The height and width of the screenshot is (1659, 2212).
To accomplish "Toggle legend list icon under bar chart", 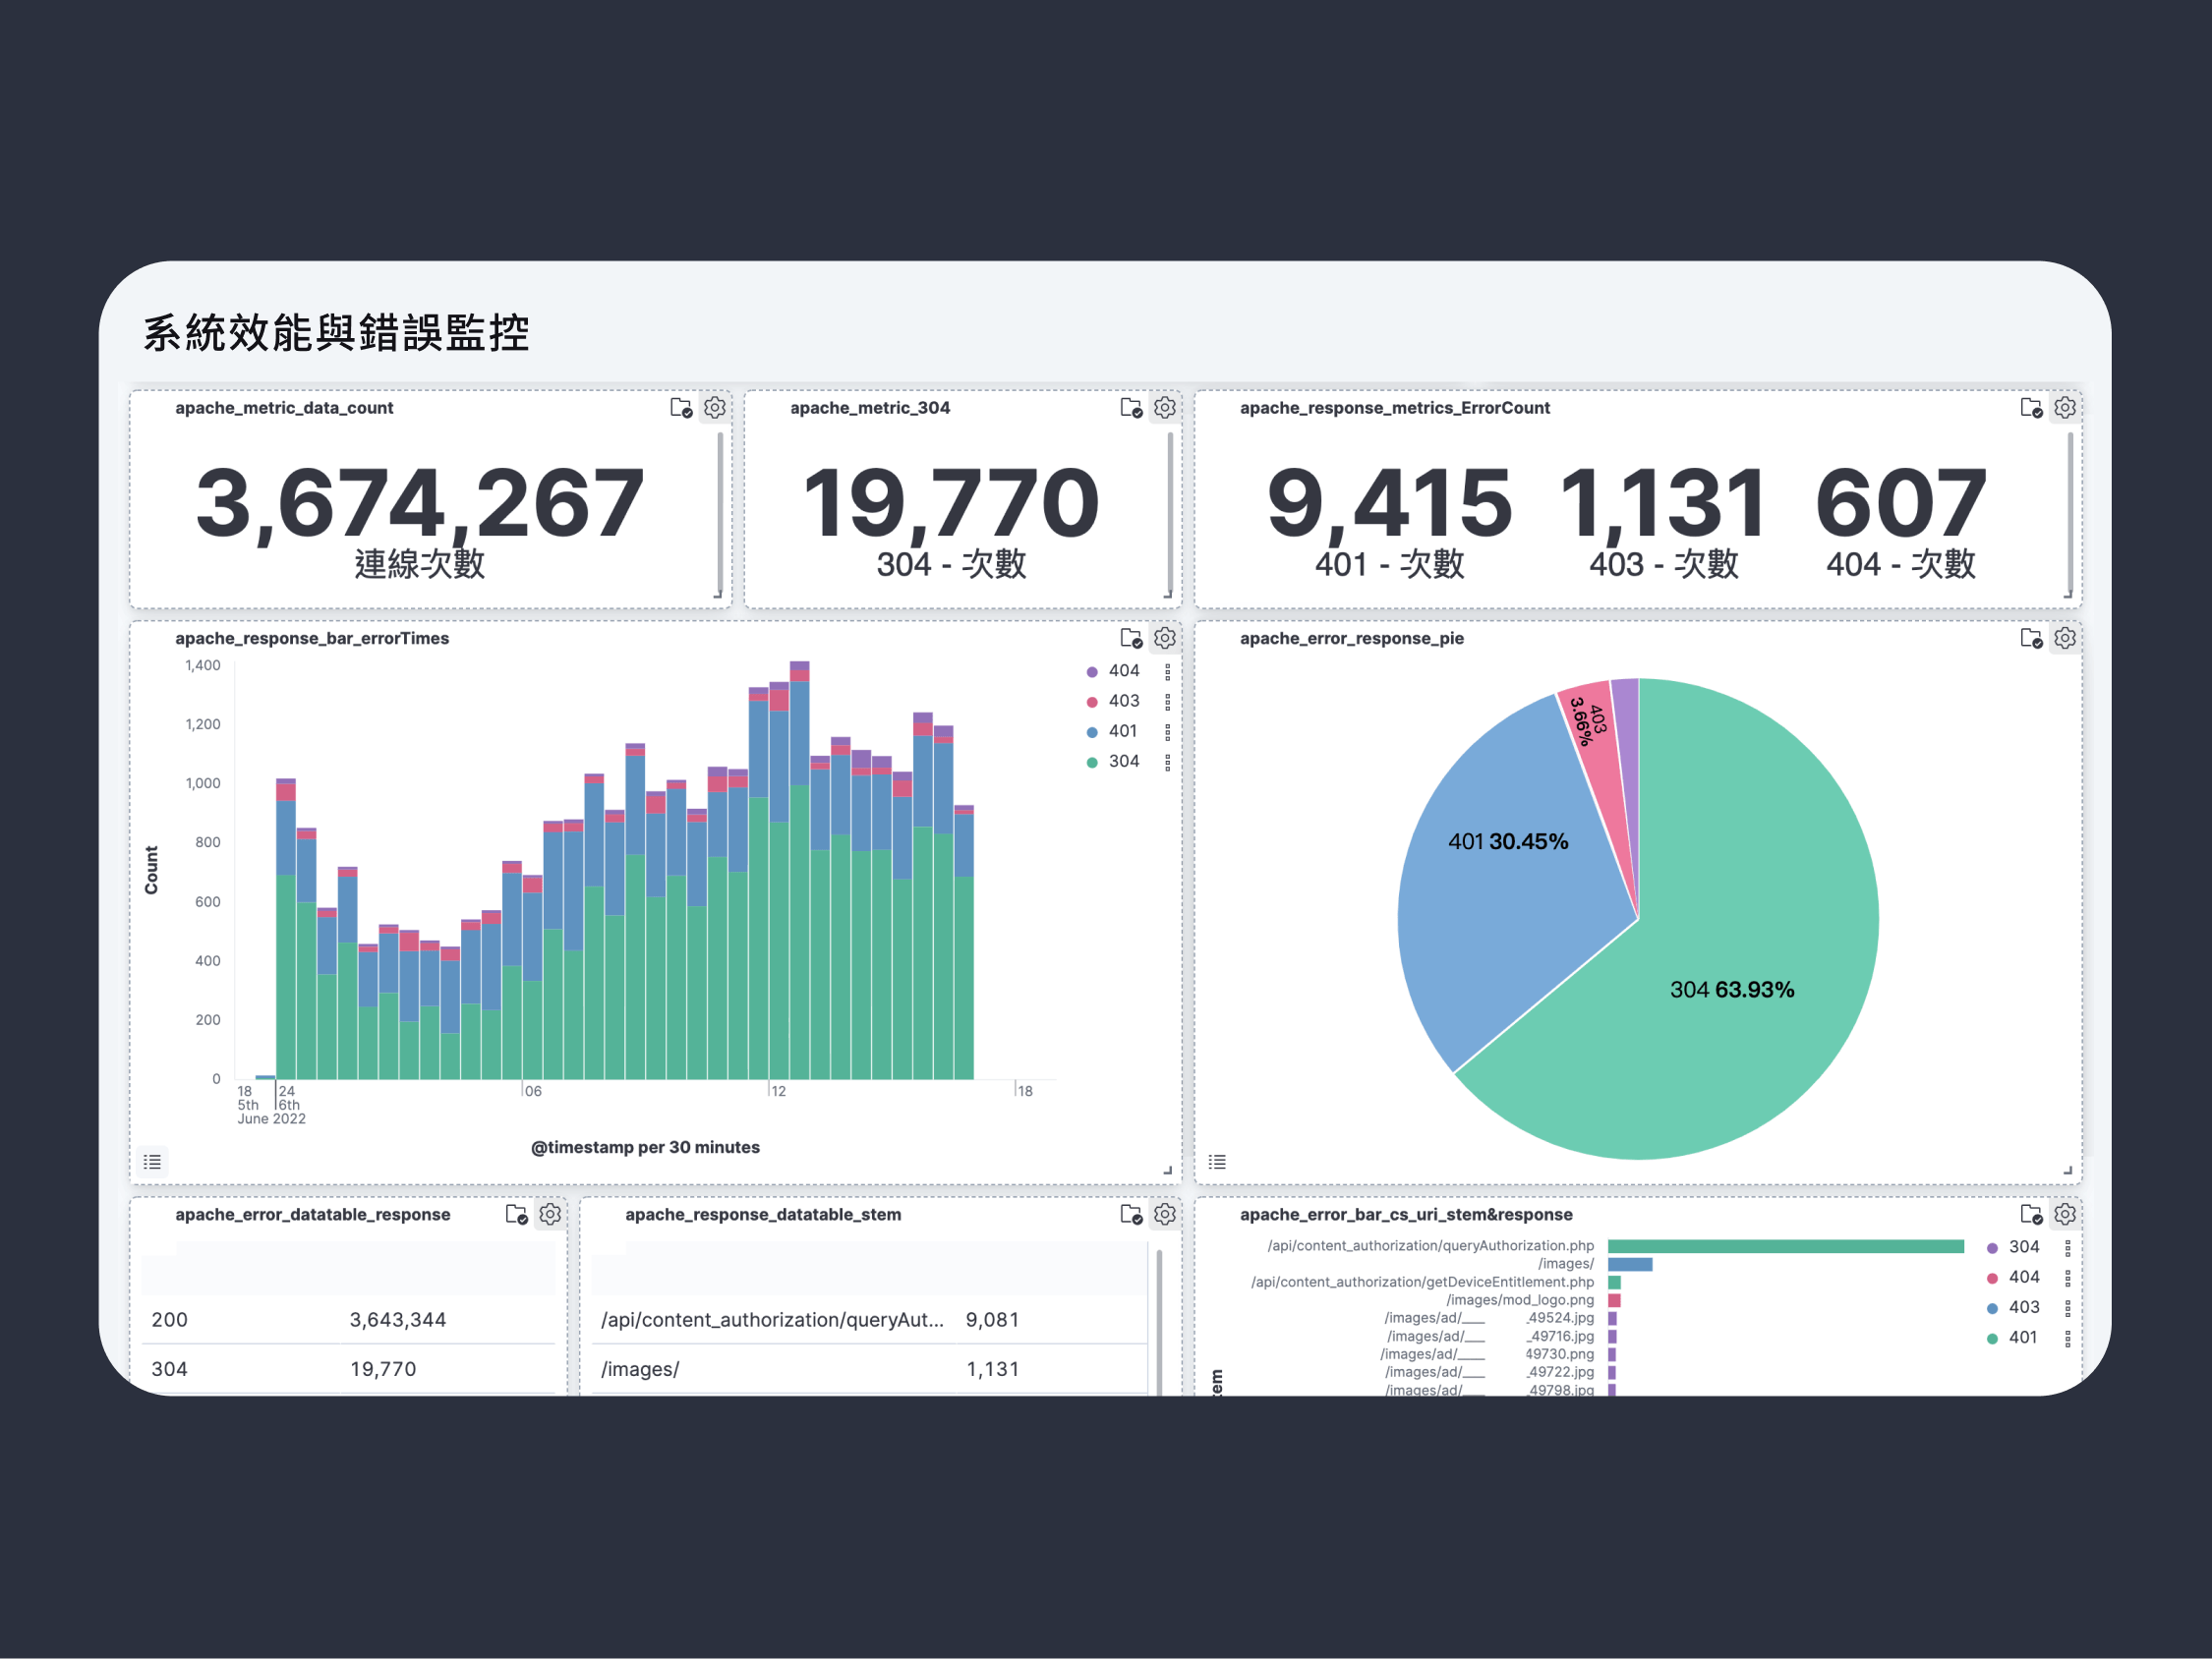I will coord(152,1161).
